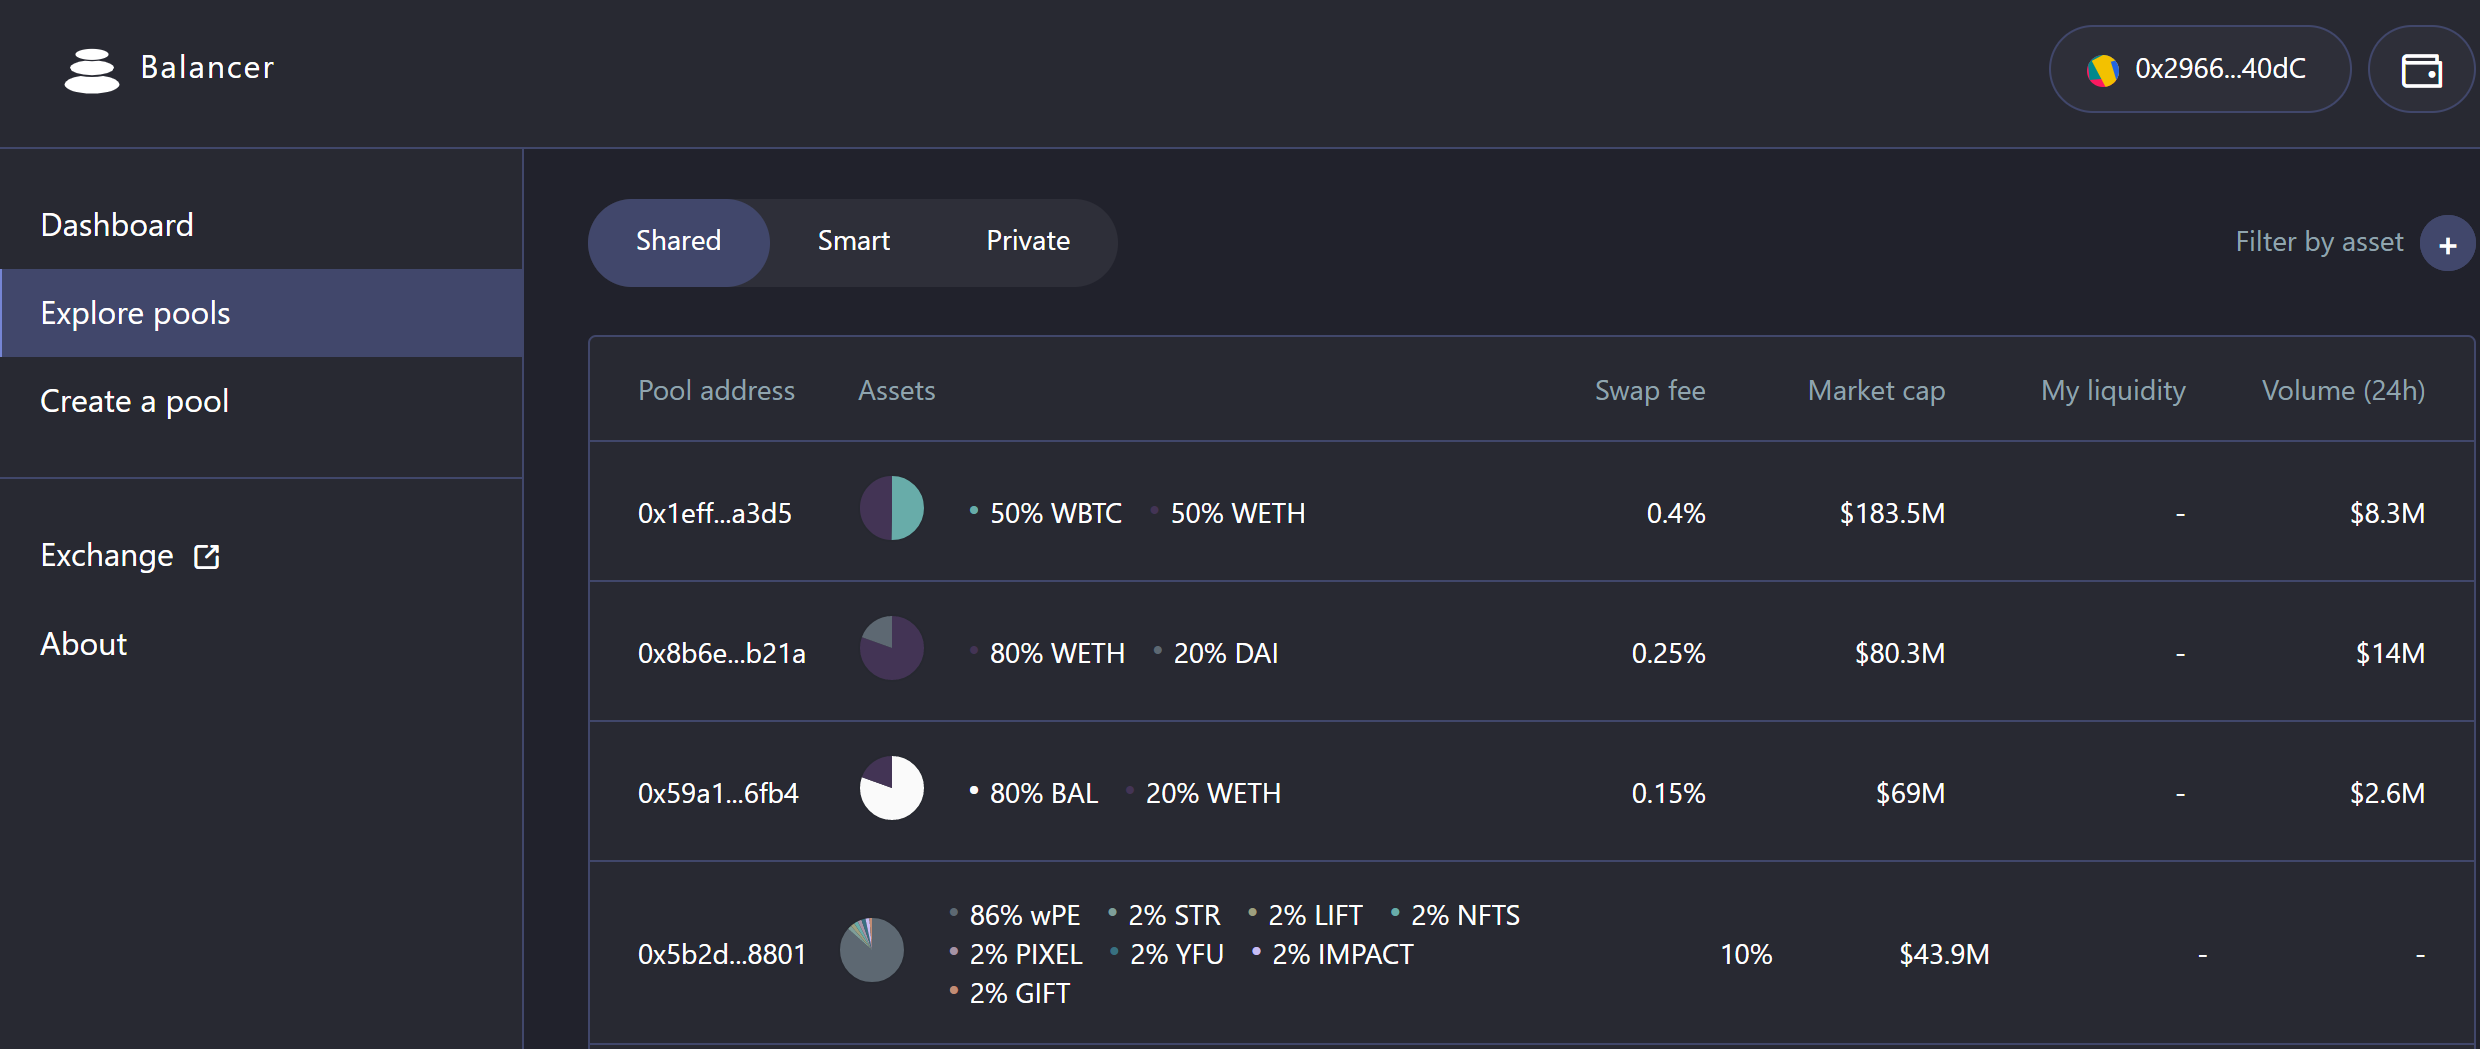Viewport: 2480px width, 1049px height.
Task: Click the 0.4% swap fee value
Action: pos(1676,513)
